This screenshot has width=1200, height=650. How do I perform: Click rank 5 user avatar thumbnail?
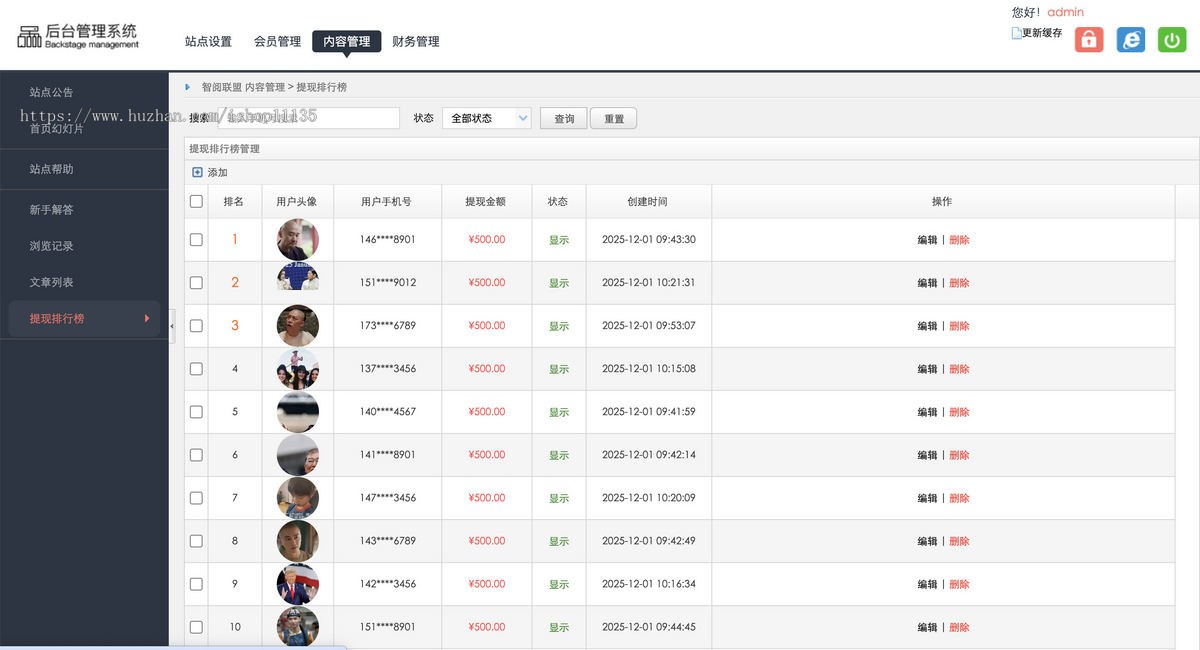point(297,411)
